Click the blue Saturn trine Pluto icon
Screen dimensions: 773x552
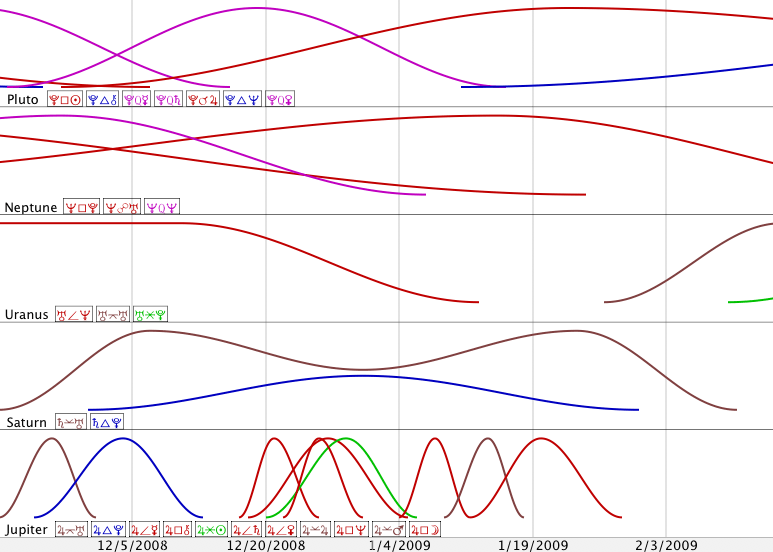pyautogui.click(x=106, y=422)
